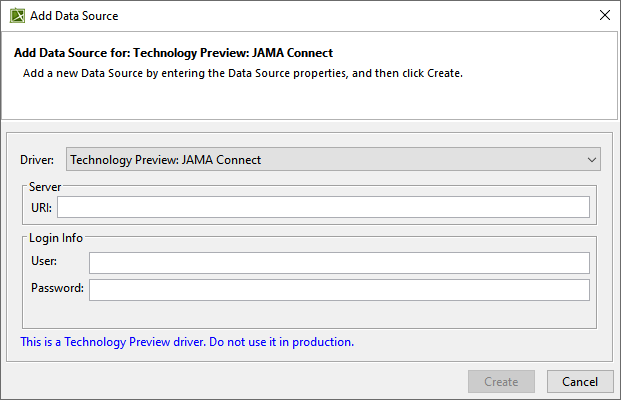Click into the URI text field
Screen dimensions: 621x400
(x=323, y=207)
